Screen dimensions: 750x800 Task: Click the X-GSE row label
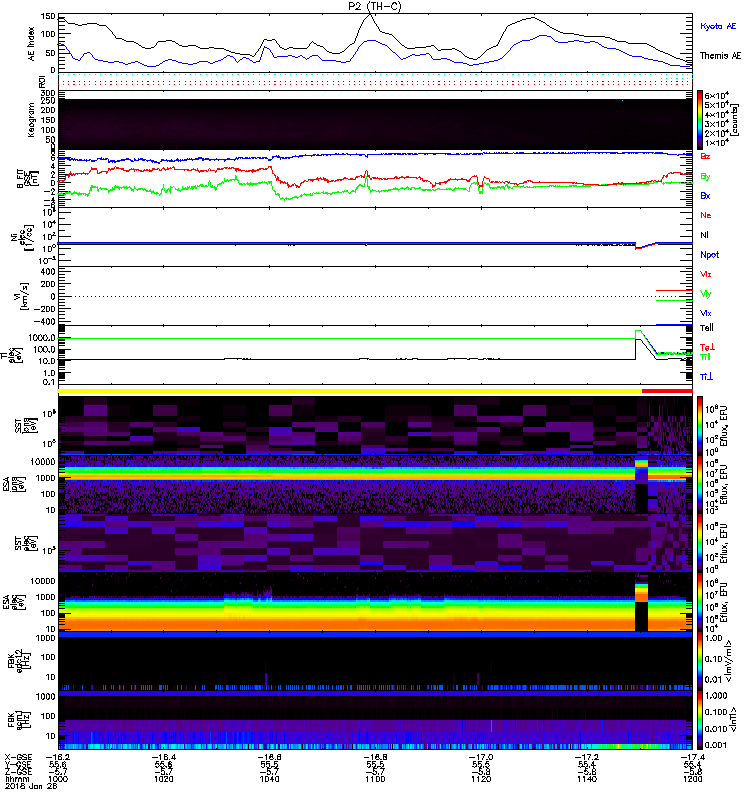pyautogui.click(x=18, y=757)
